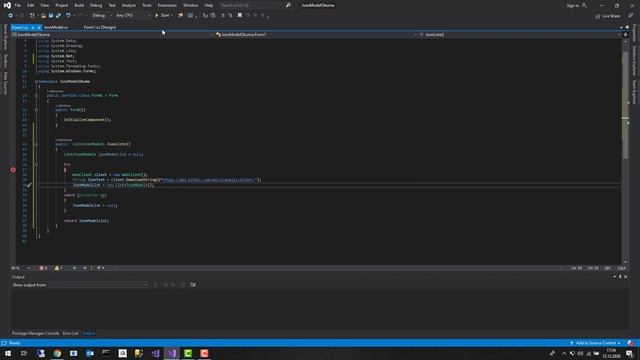
Task: Open the JsonModelOkuma project navigation dropdown
Action: click(113, 35)
